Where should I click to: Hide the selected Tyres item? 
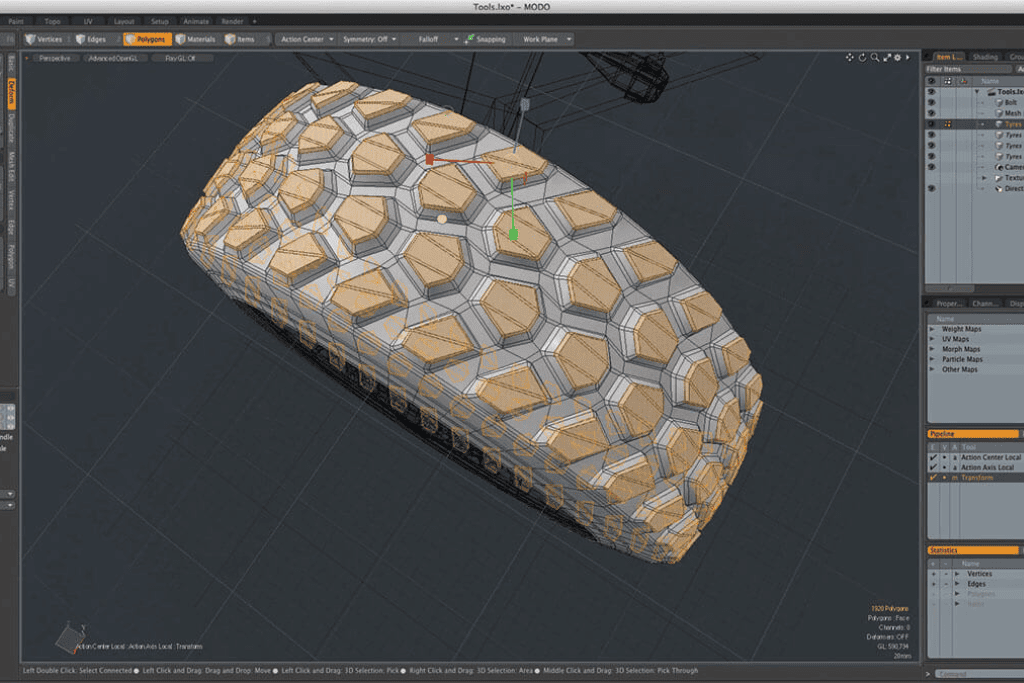click(x=931, y=124)
